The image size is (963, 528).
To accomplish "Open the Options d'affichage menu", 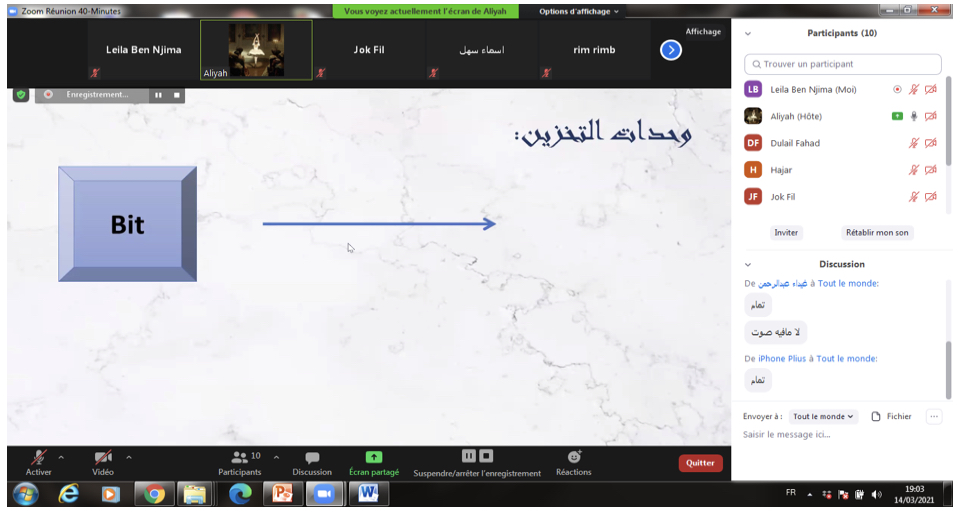I will click(579, 12).
